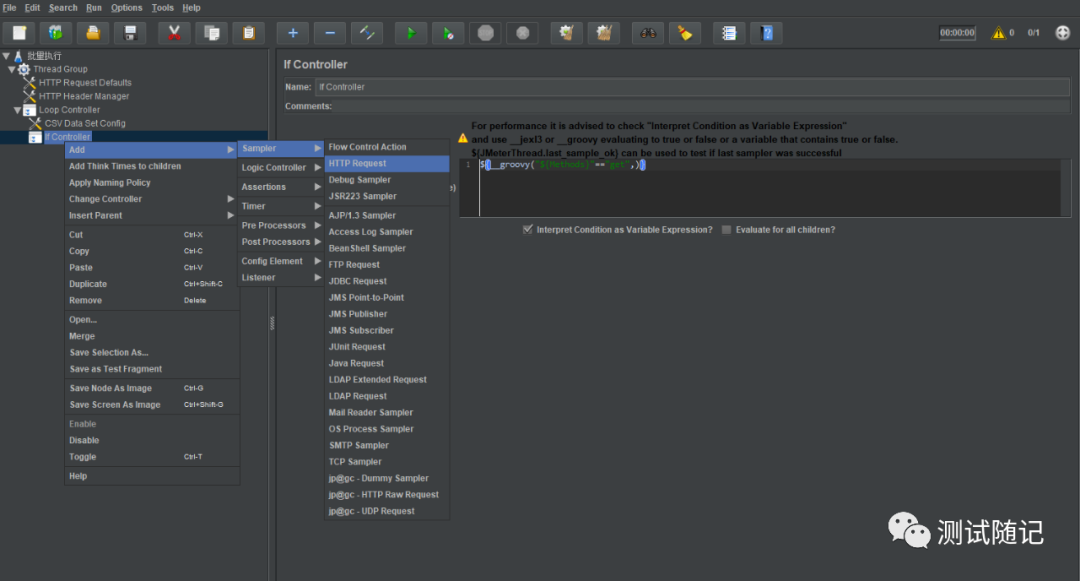Click the Clear results broom icon
Screen dimensions: 1080x581
point(567,33)
